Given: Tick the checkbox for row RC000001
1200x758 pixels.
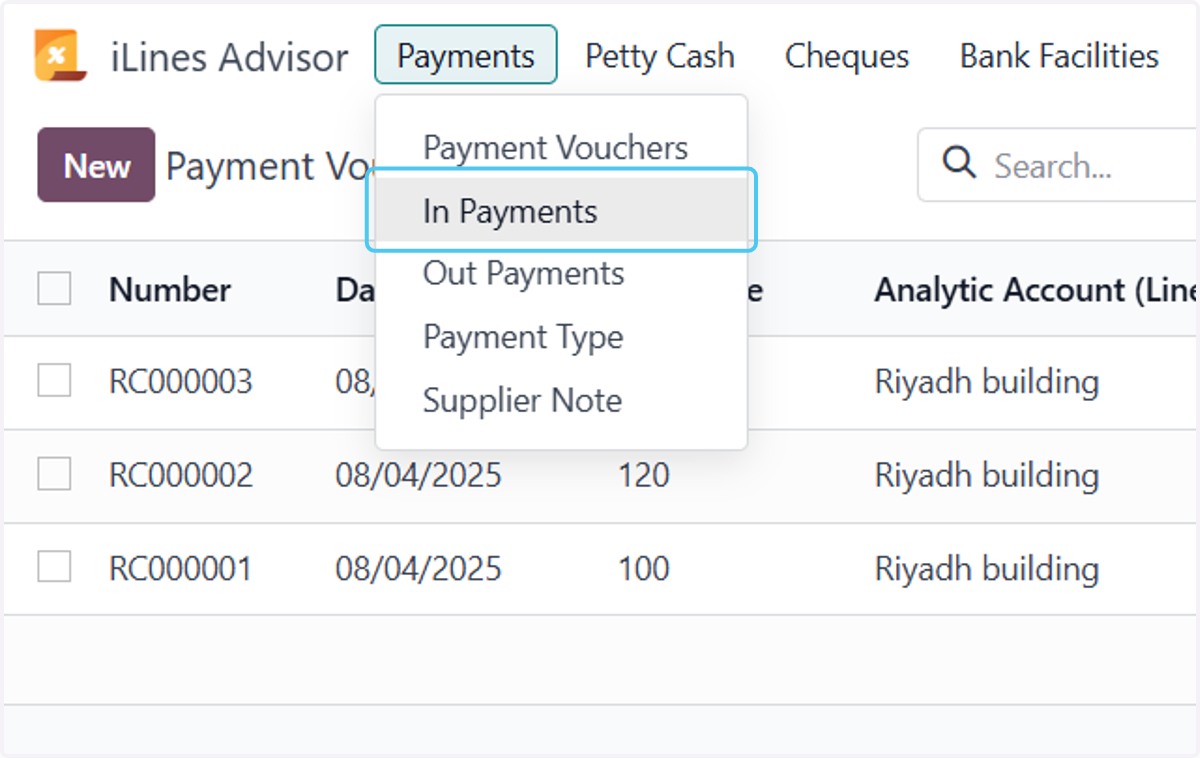Looking at the screenshot, I should pos(54,567).
